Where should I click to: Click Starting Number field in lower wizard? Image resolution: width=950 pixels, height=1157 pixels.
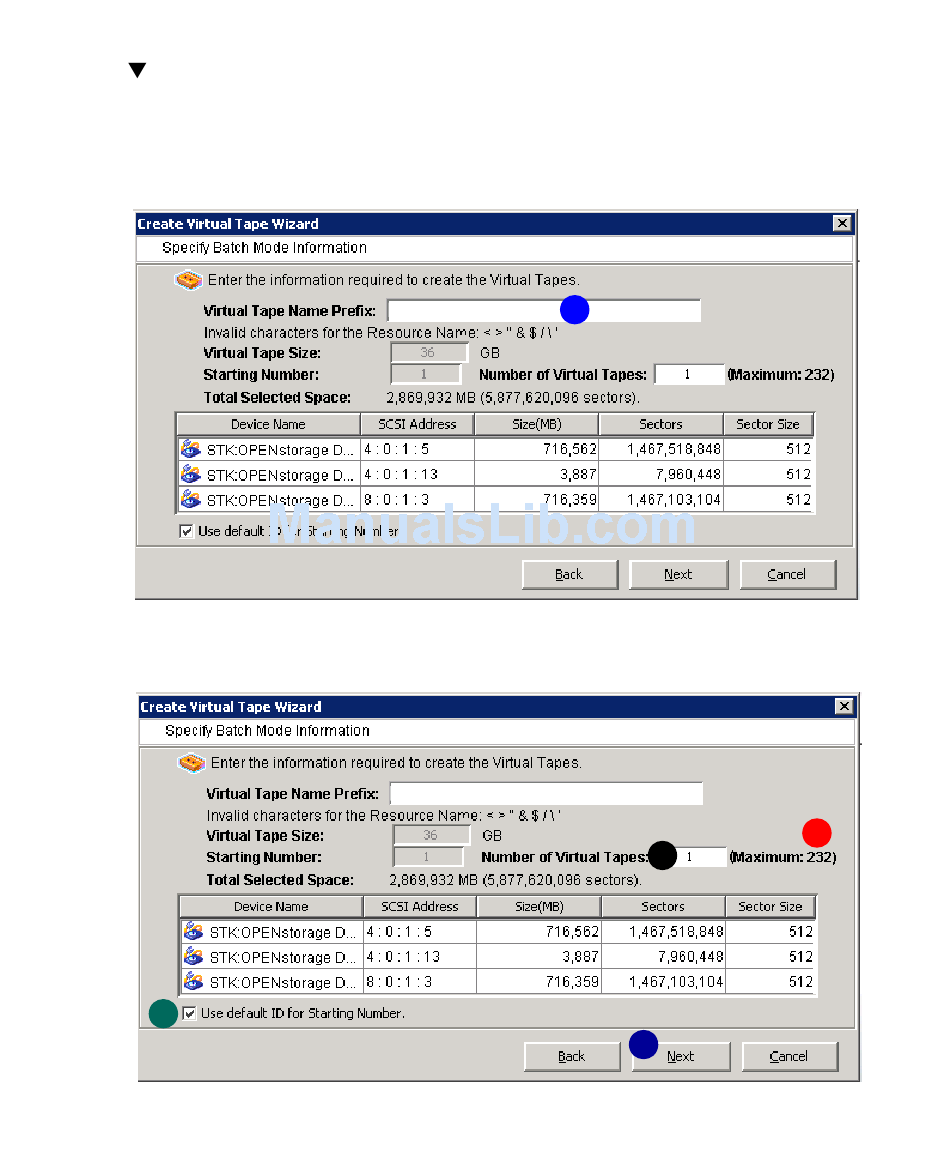(429, 857)
